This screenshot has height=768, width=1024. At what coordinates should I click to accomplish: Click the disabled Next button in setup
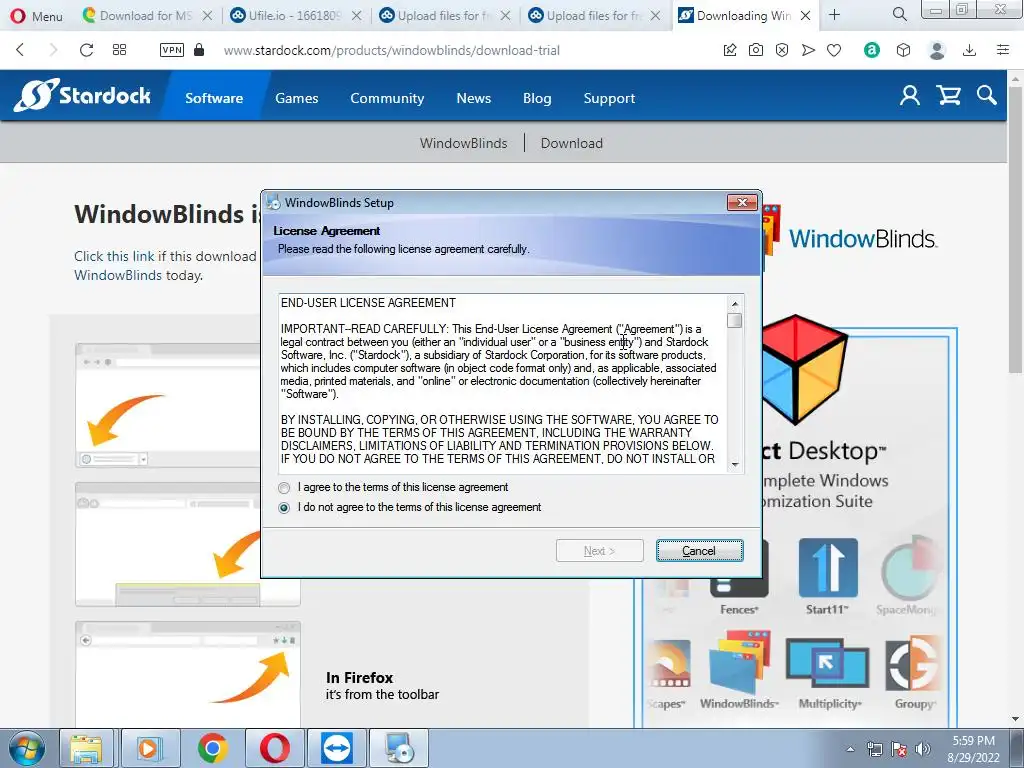[x=600, y=551]
